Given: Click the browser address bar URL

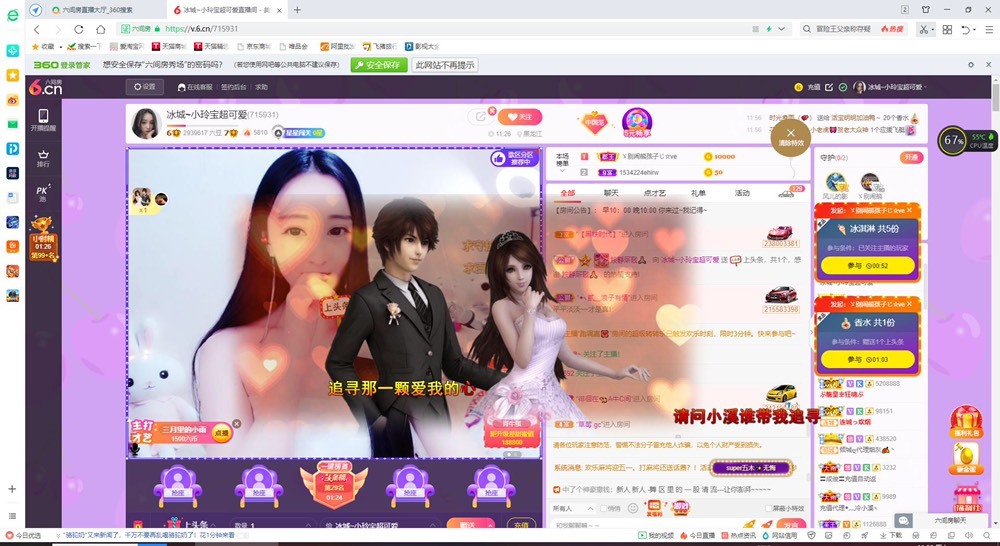Looking at the screenshot, I should 202,29.
